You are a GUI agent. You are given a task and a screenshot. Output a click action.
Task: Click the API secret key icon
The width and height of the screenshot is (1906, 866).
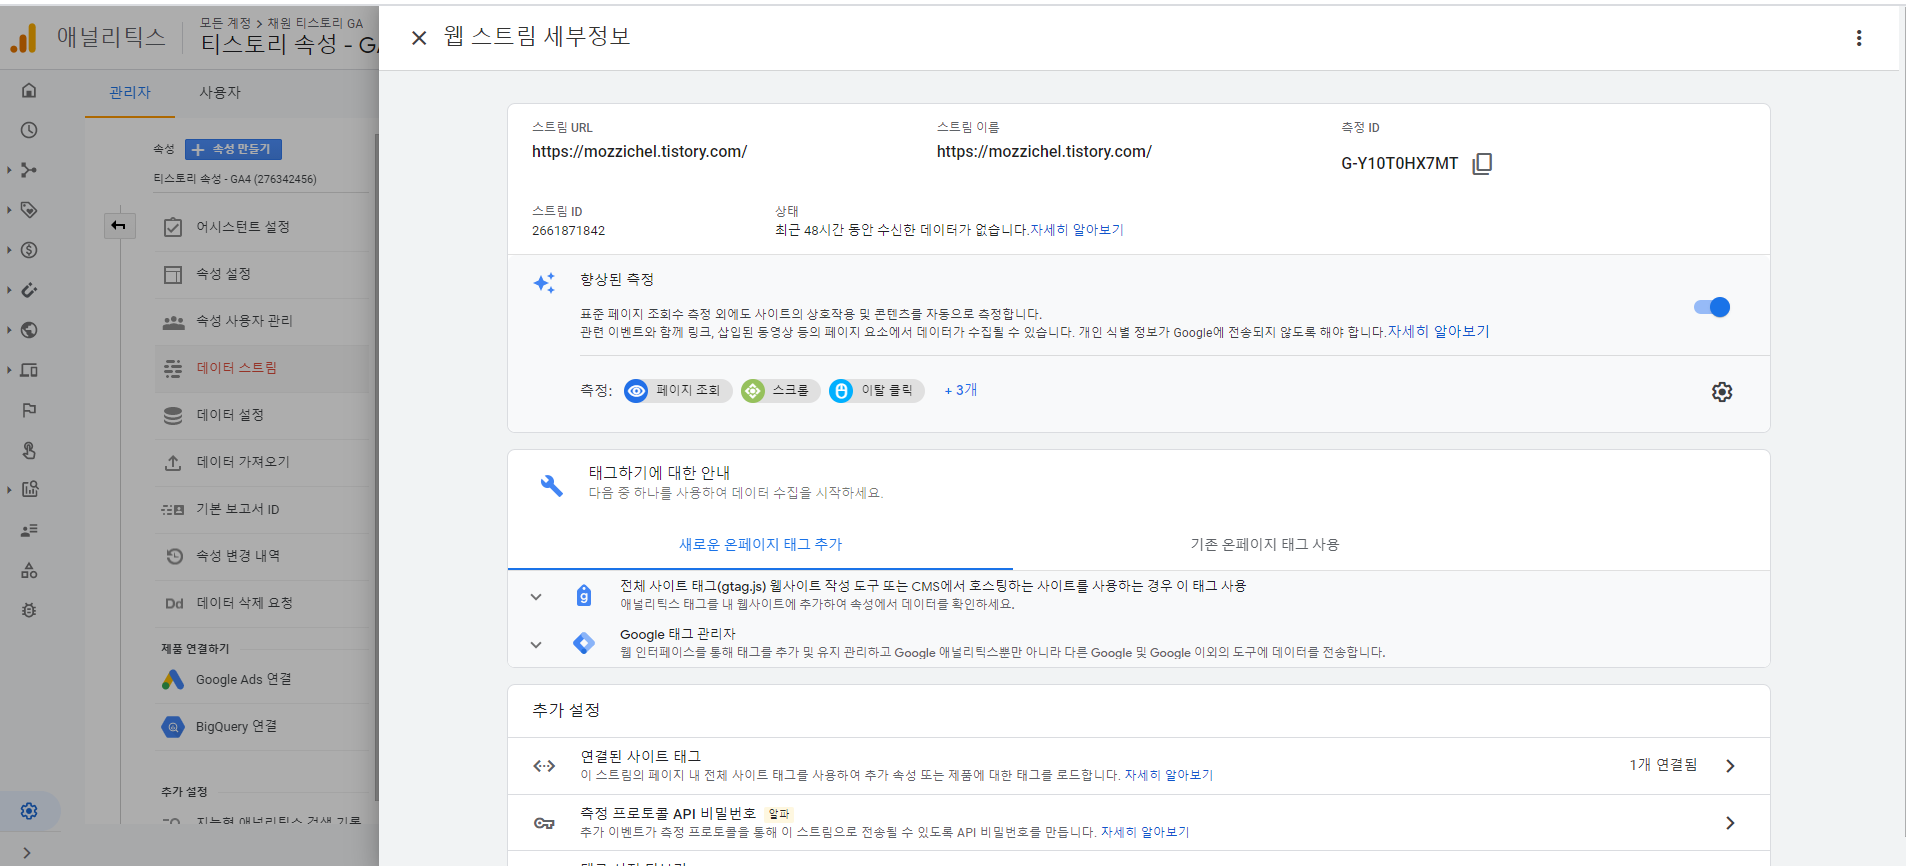click(544, 823)
